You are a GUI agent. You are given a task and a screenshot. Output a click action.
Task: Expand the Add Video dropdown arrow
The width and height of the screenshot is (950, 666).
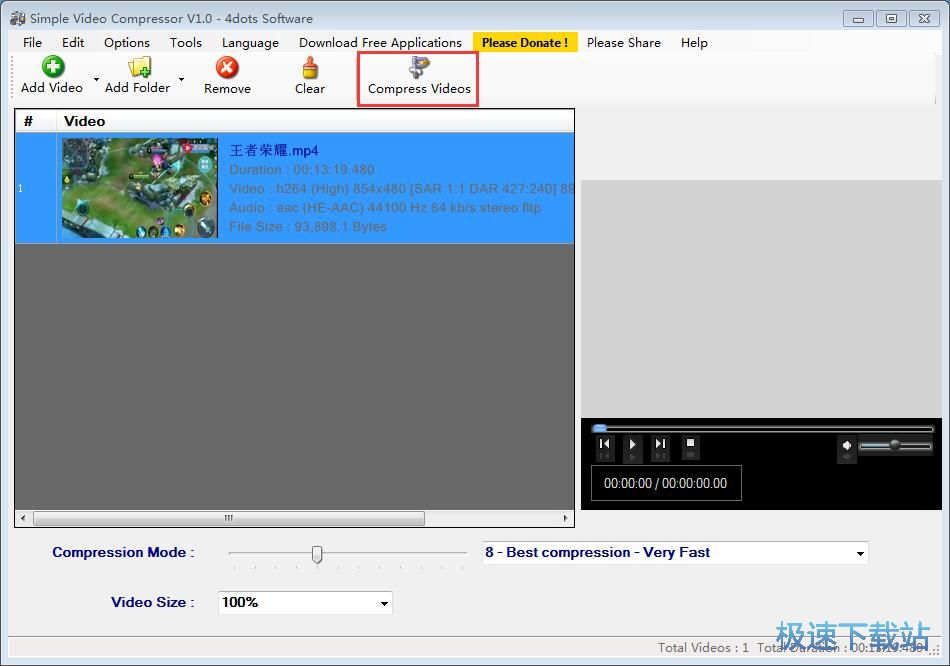click(x=96, y=79)
